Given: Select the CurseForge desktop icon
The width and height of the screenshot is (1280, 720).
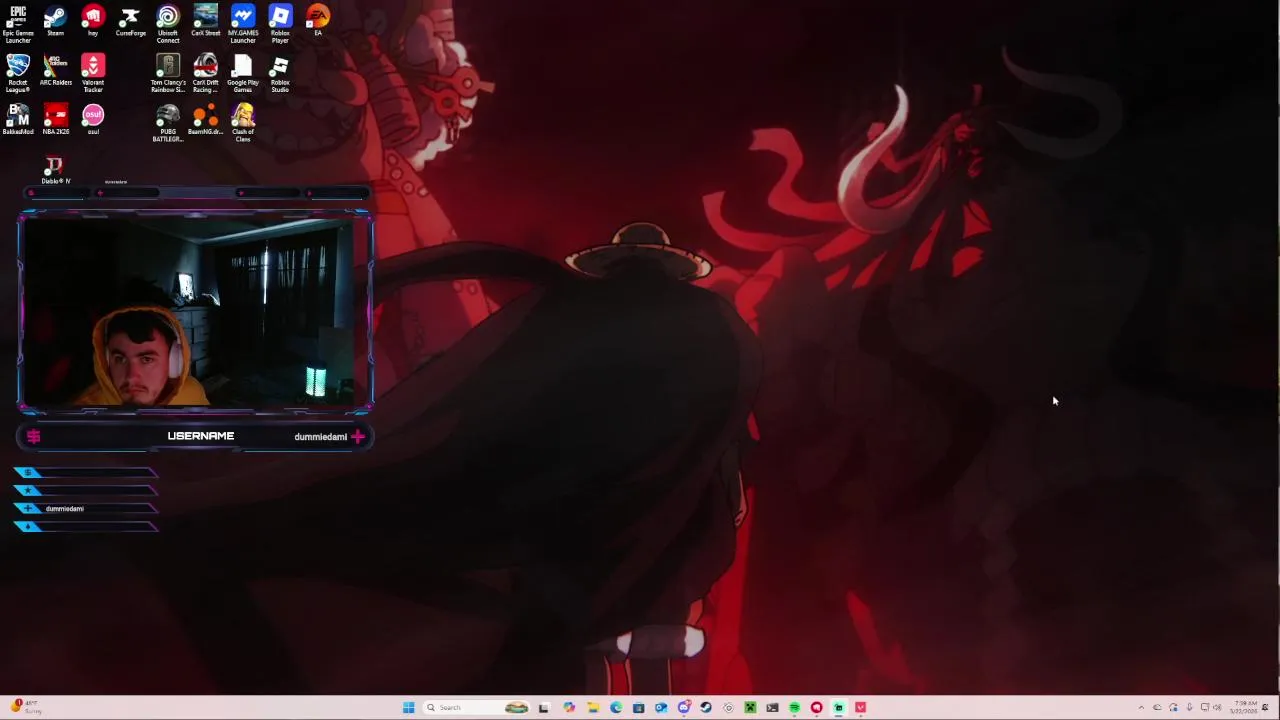Looking at the screenshot, I should pyautogui.click(x=130, y=21).
